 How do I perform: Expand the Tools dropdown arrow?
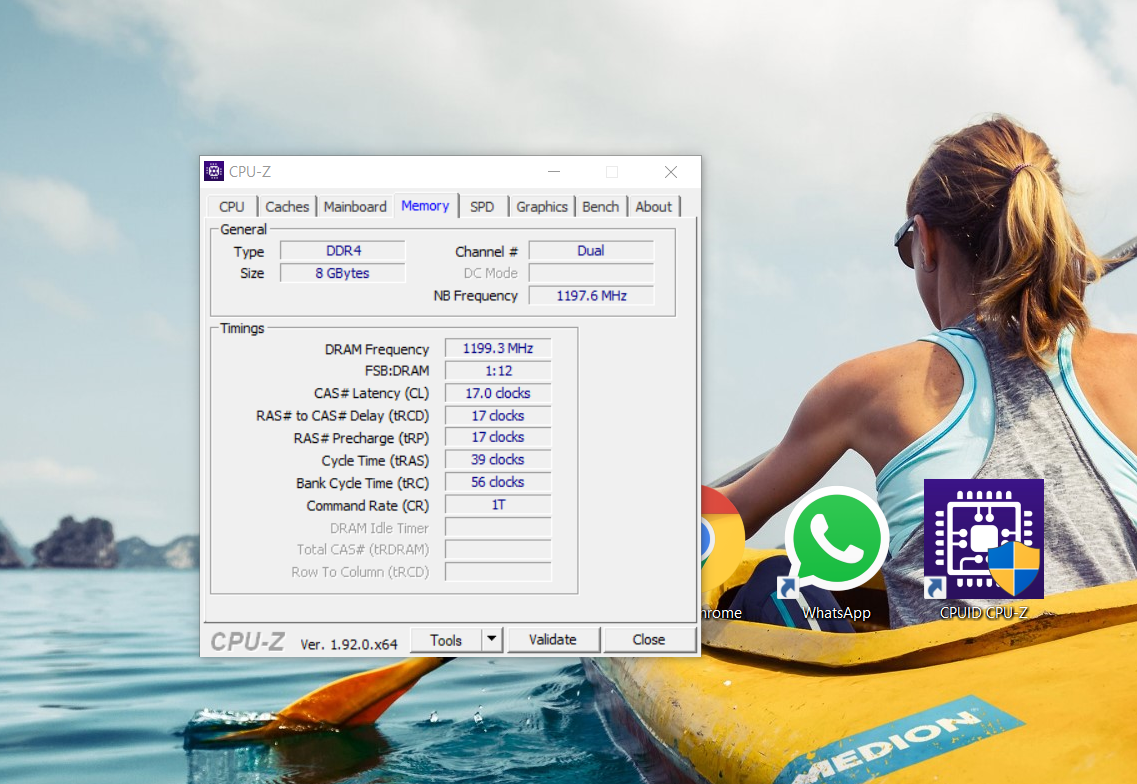click(492, 640)
